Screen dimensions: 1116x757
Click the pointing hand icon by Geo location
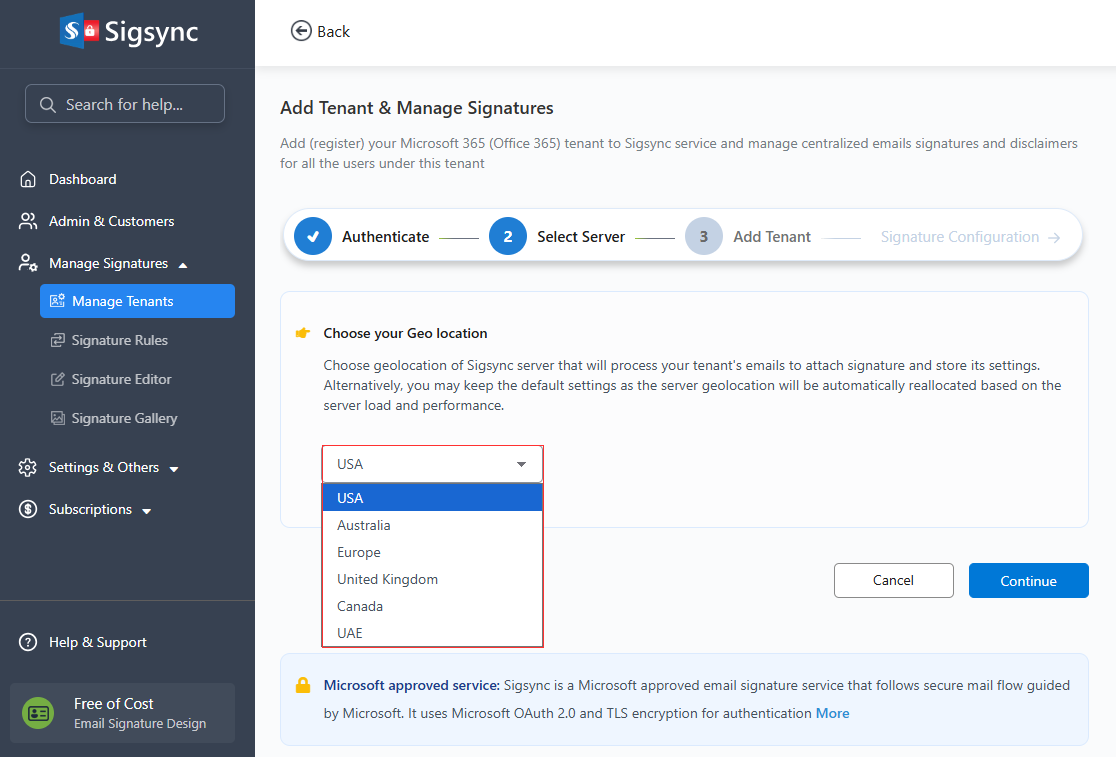click(x=303, y=333)
